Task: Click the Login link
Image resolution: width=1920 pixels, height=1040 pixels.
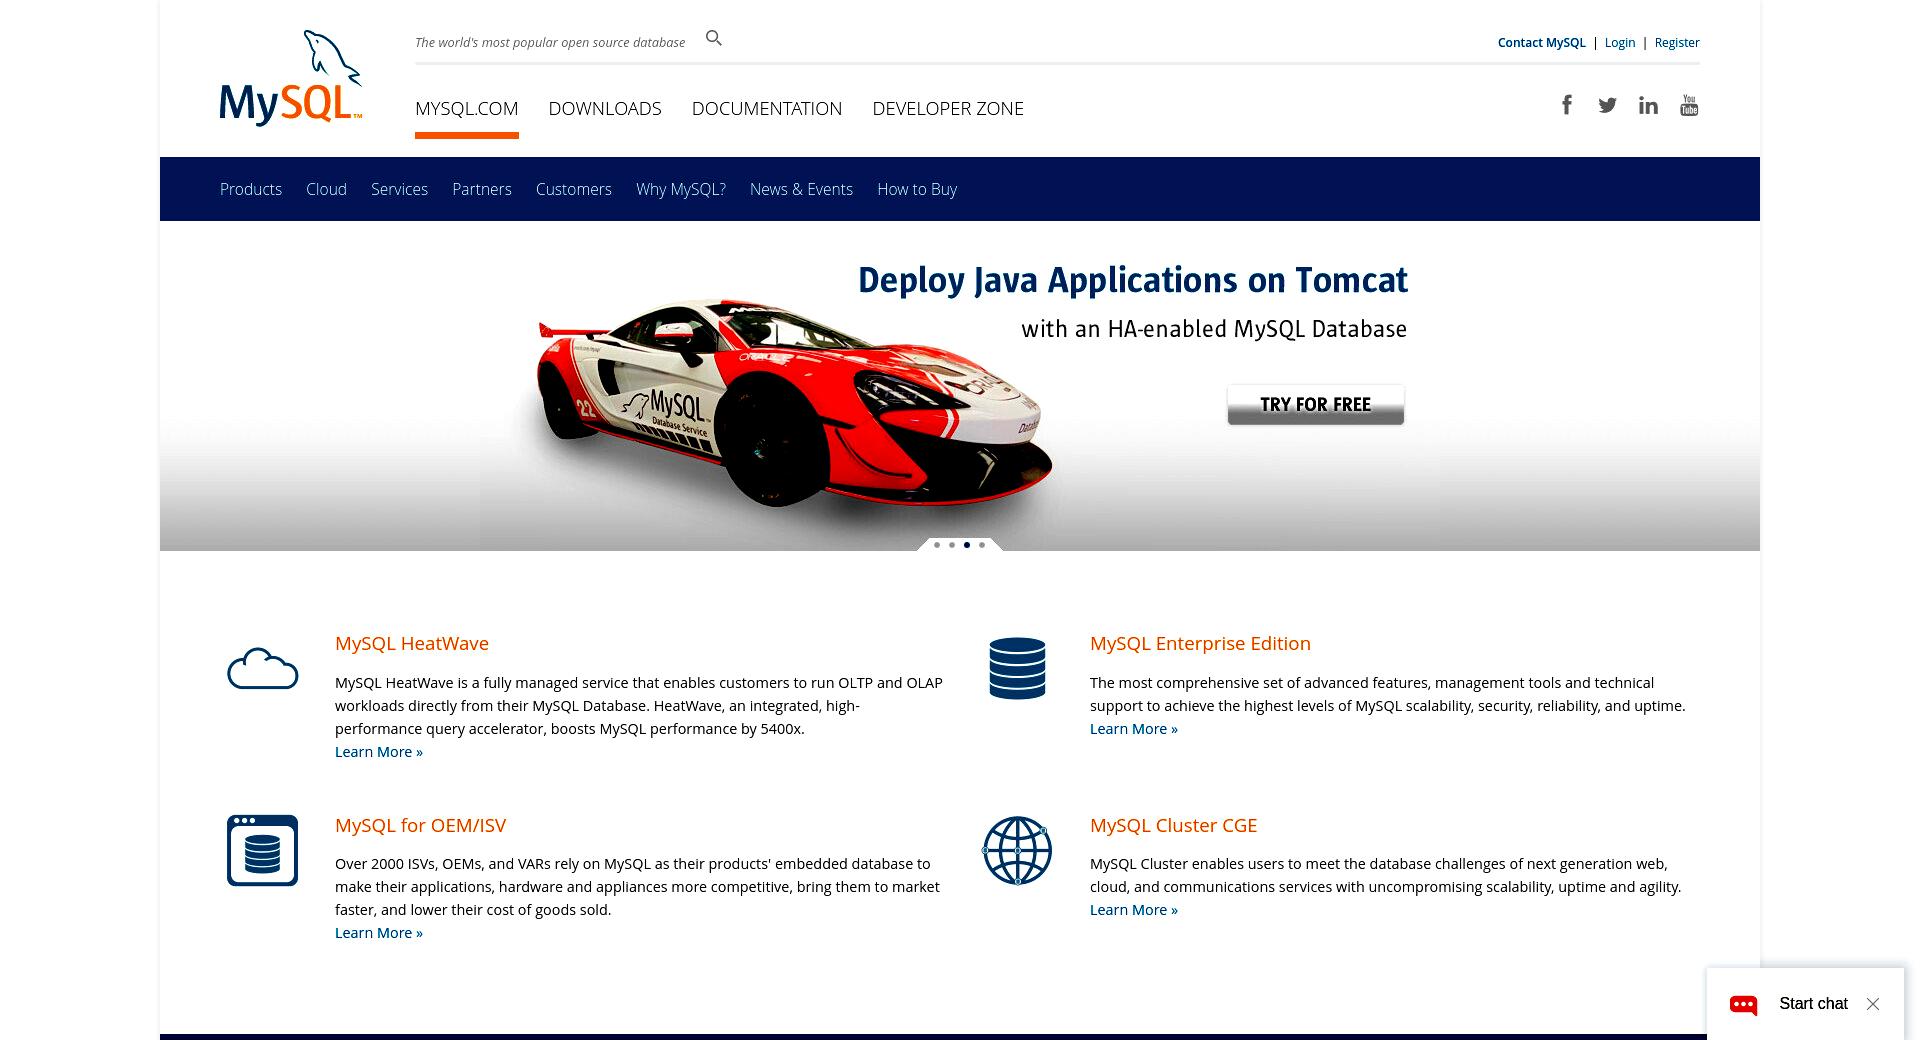Action: coord(1620,42)
